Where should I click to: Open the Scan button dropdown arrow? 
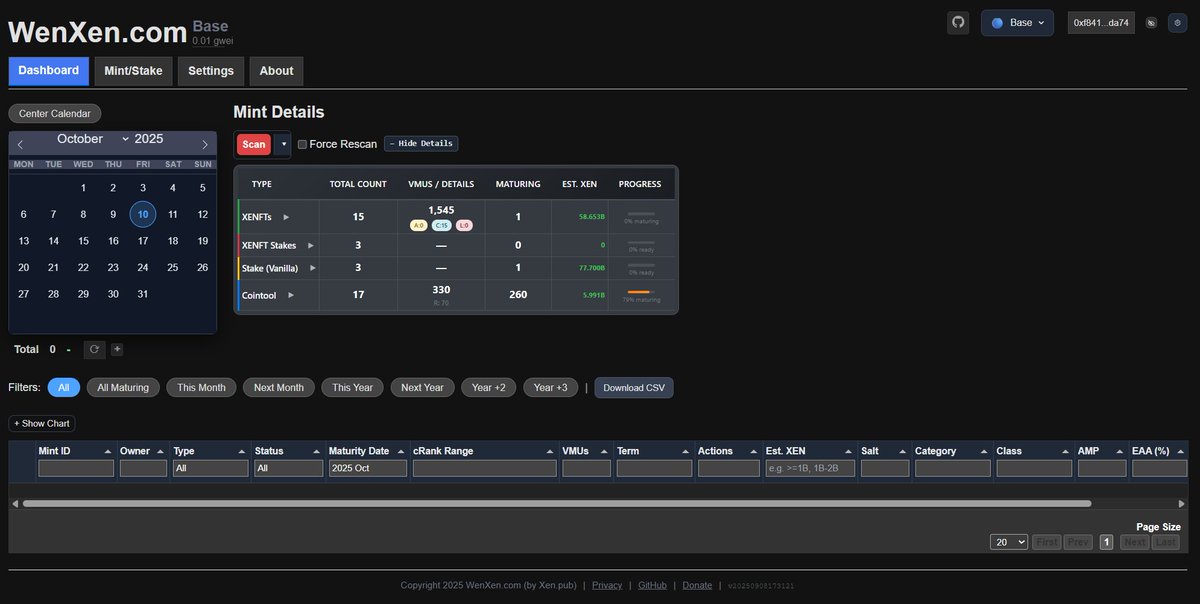(x=283, y=144)
